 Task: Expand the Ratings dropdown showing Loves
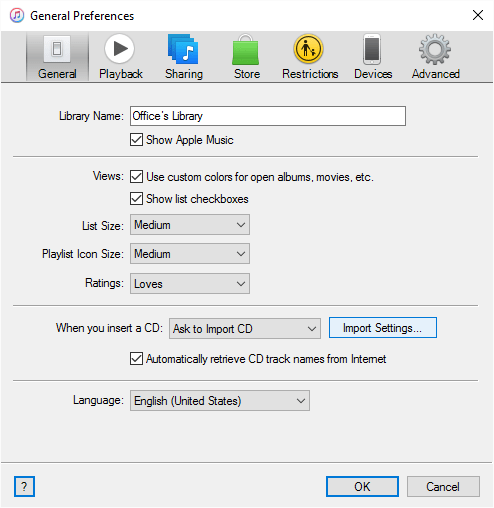coord(190,284)
